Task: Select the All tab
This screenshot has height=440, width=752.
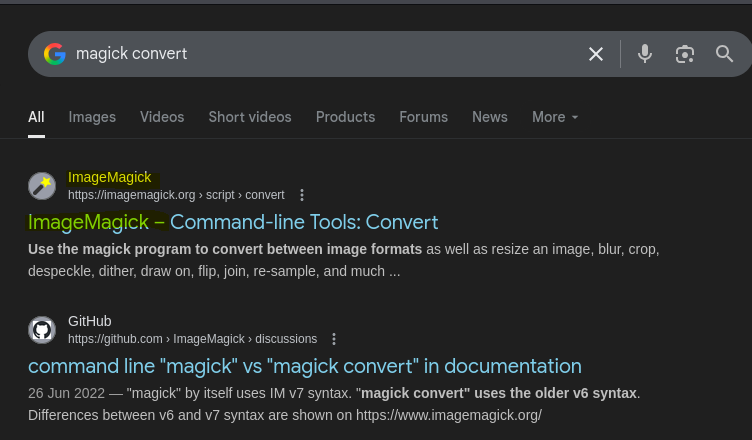Action: coord(36,117)
